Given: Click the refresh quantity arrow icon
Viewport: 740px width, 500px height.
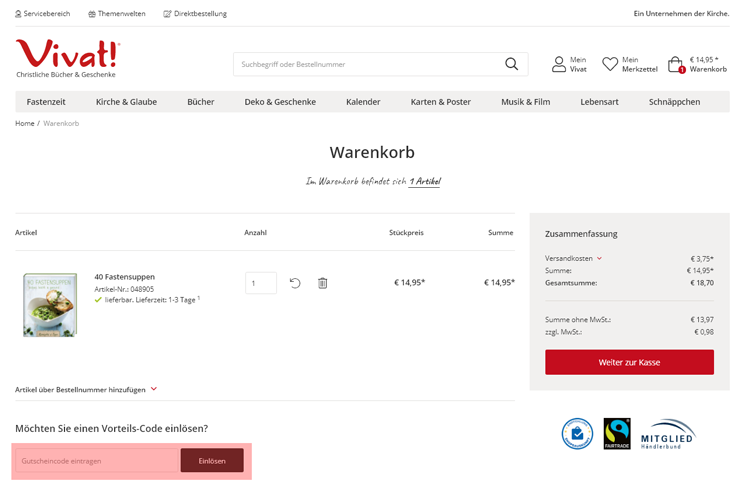Looking at the screenshot, I should 295,283.
